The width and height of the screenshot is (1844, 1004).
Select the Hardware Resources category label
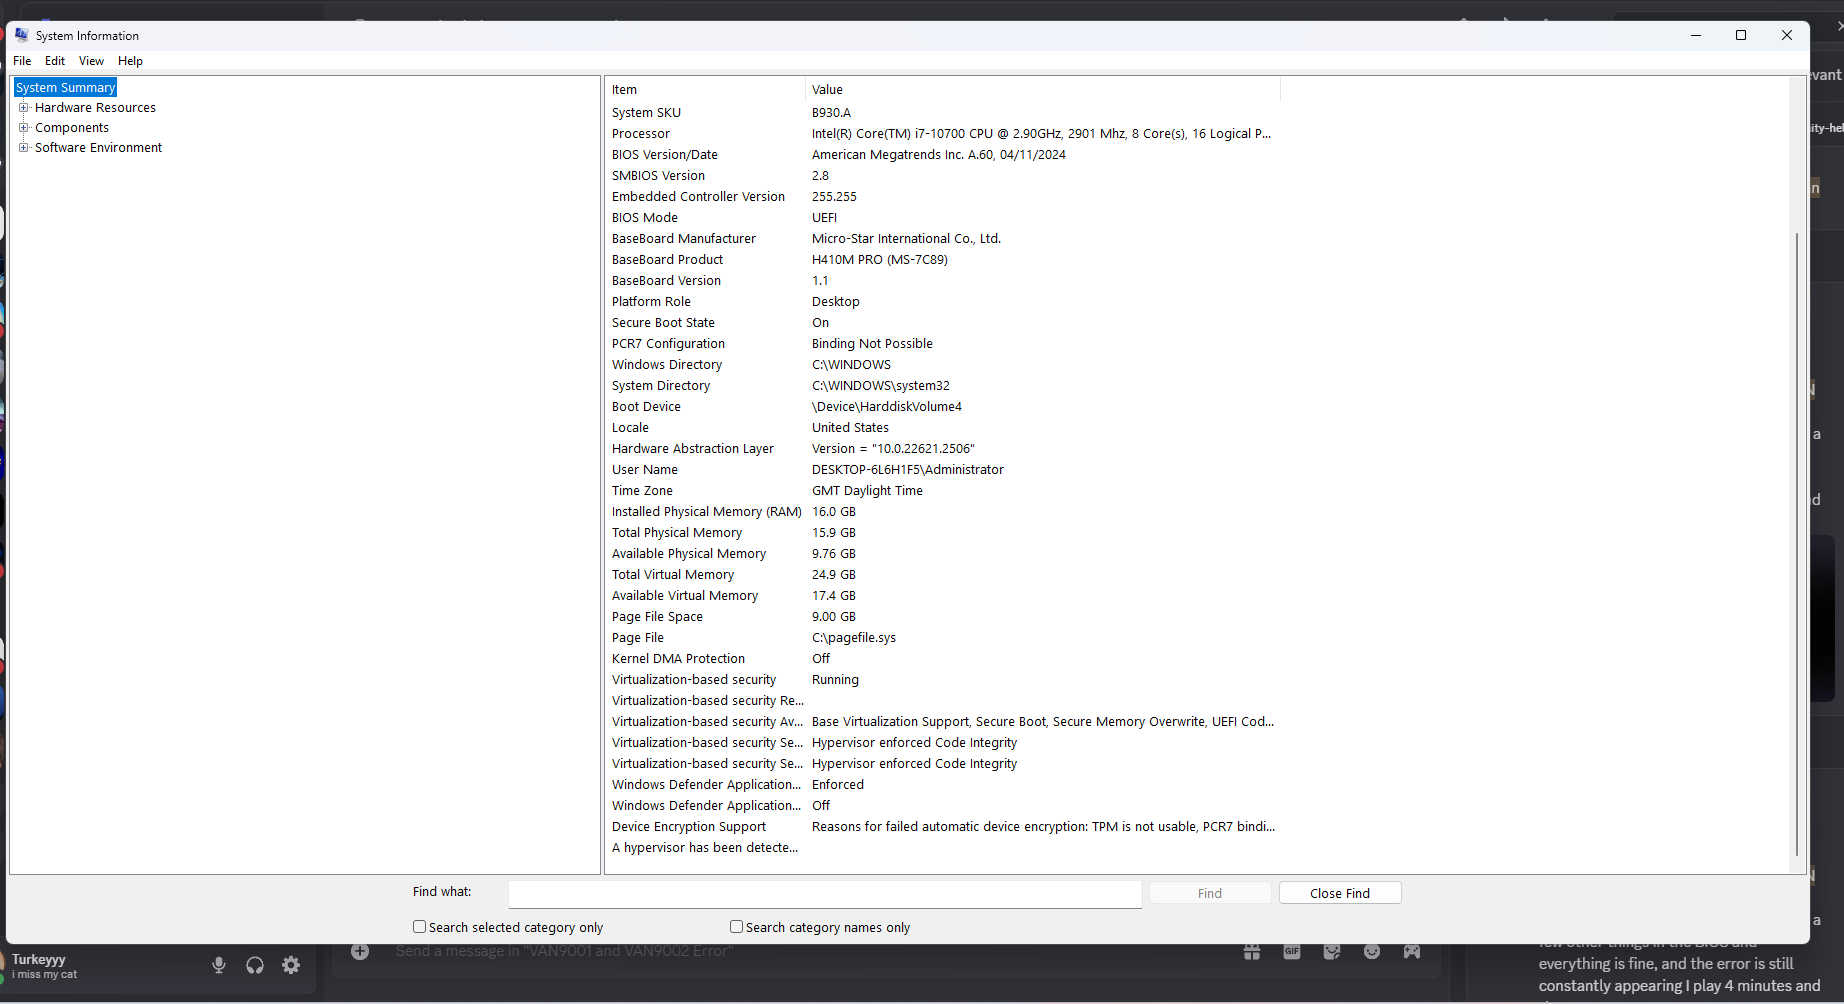click(95, 107)
